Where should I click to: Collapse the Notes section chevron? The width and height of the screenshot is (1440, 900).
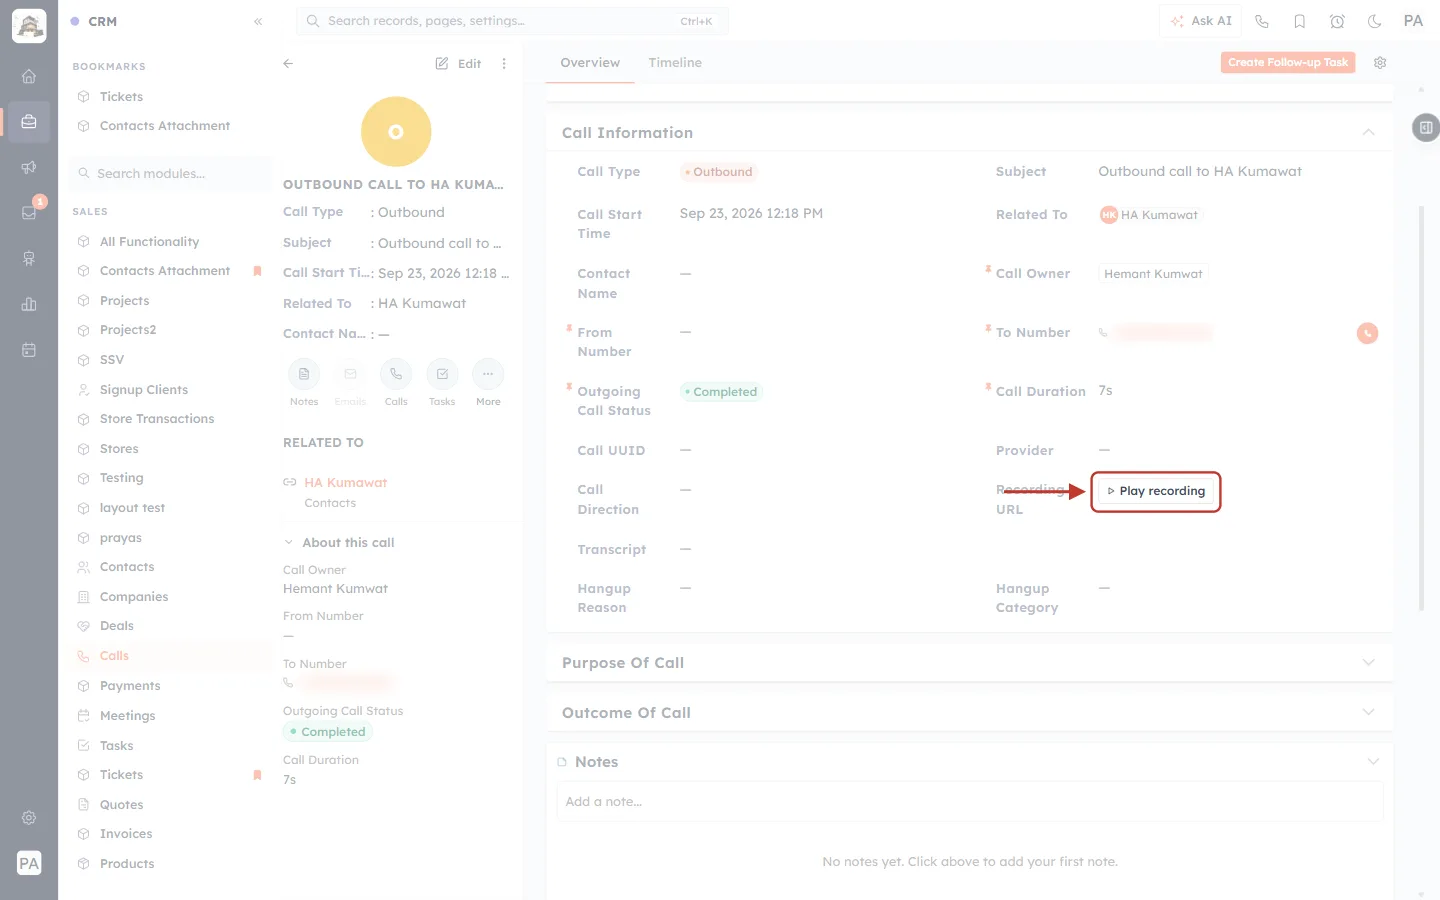click(1373, 762)
